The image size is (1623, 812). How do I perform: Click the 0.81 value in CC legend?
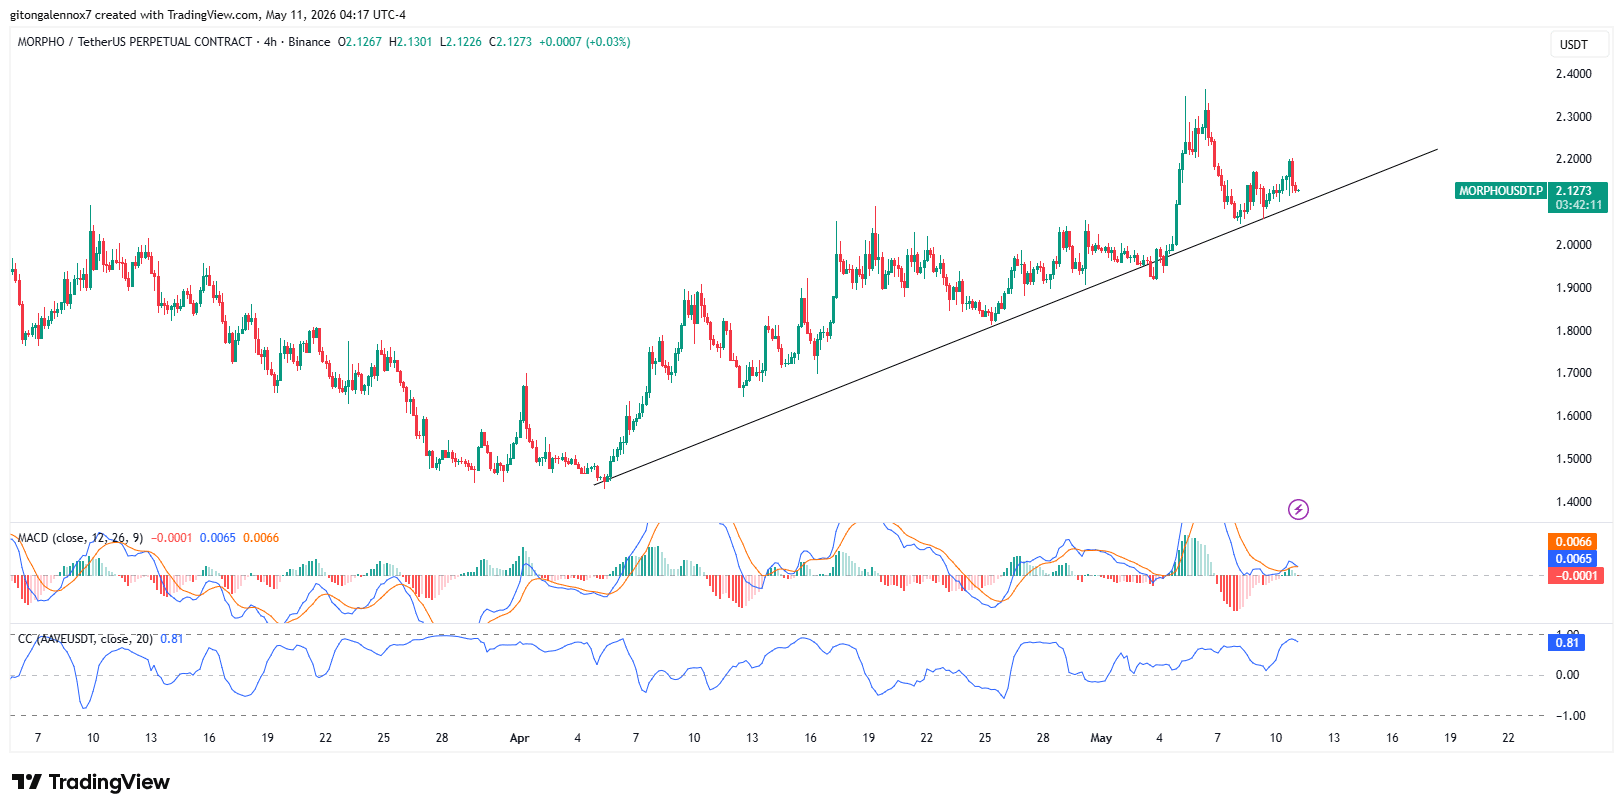pyautogui.click(x=172, y=639)
